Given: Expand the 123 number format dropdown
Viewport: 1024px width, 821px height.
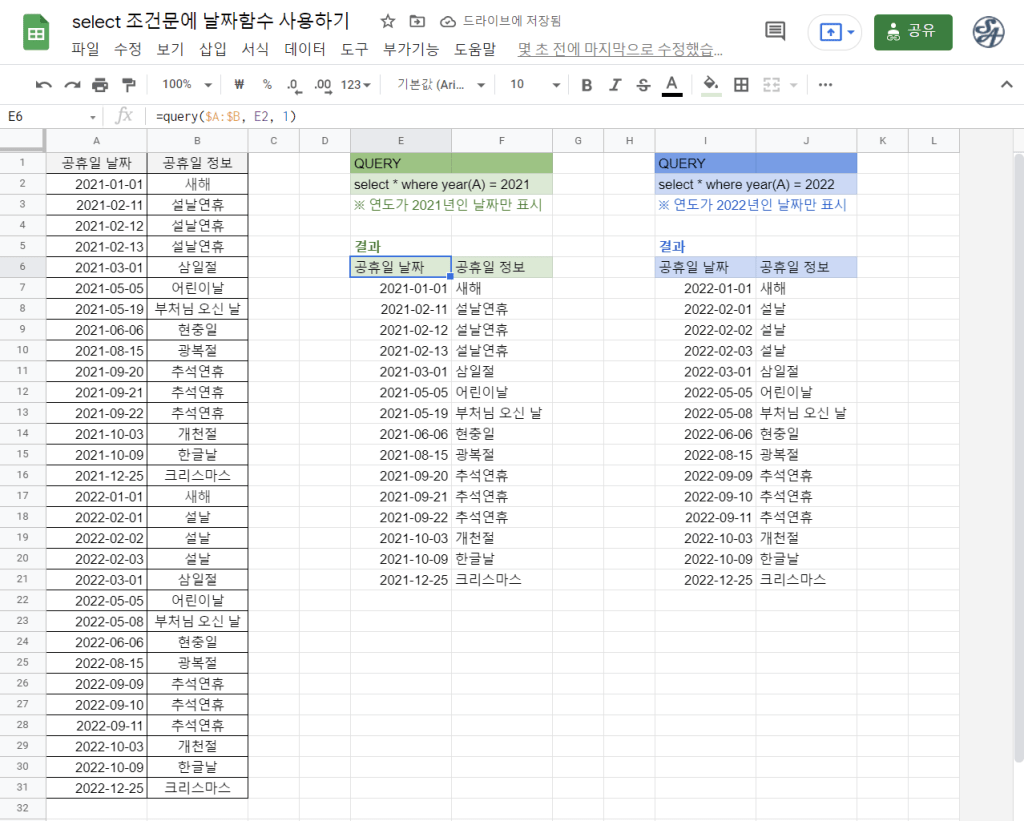Looking at the screenshot, I should click(355, 85).
